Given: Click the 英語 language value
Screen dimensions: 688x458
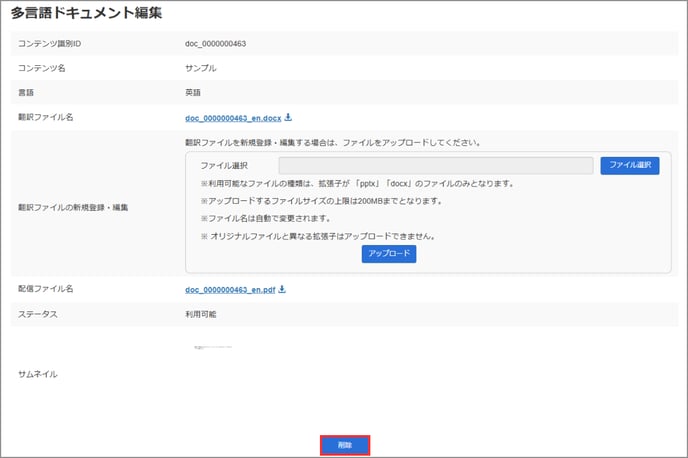Looking at the screenshot, I should [x=195, y=92].
